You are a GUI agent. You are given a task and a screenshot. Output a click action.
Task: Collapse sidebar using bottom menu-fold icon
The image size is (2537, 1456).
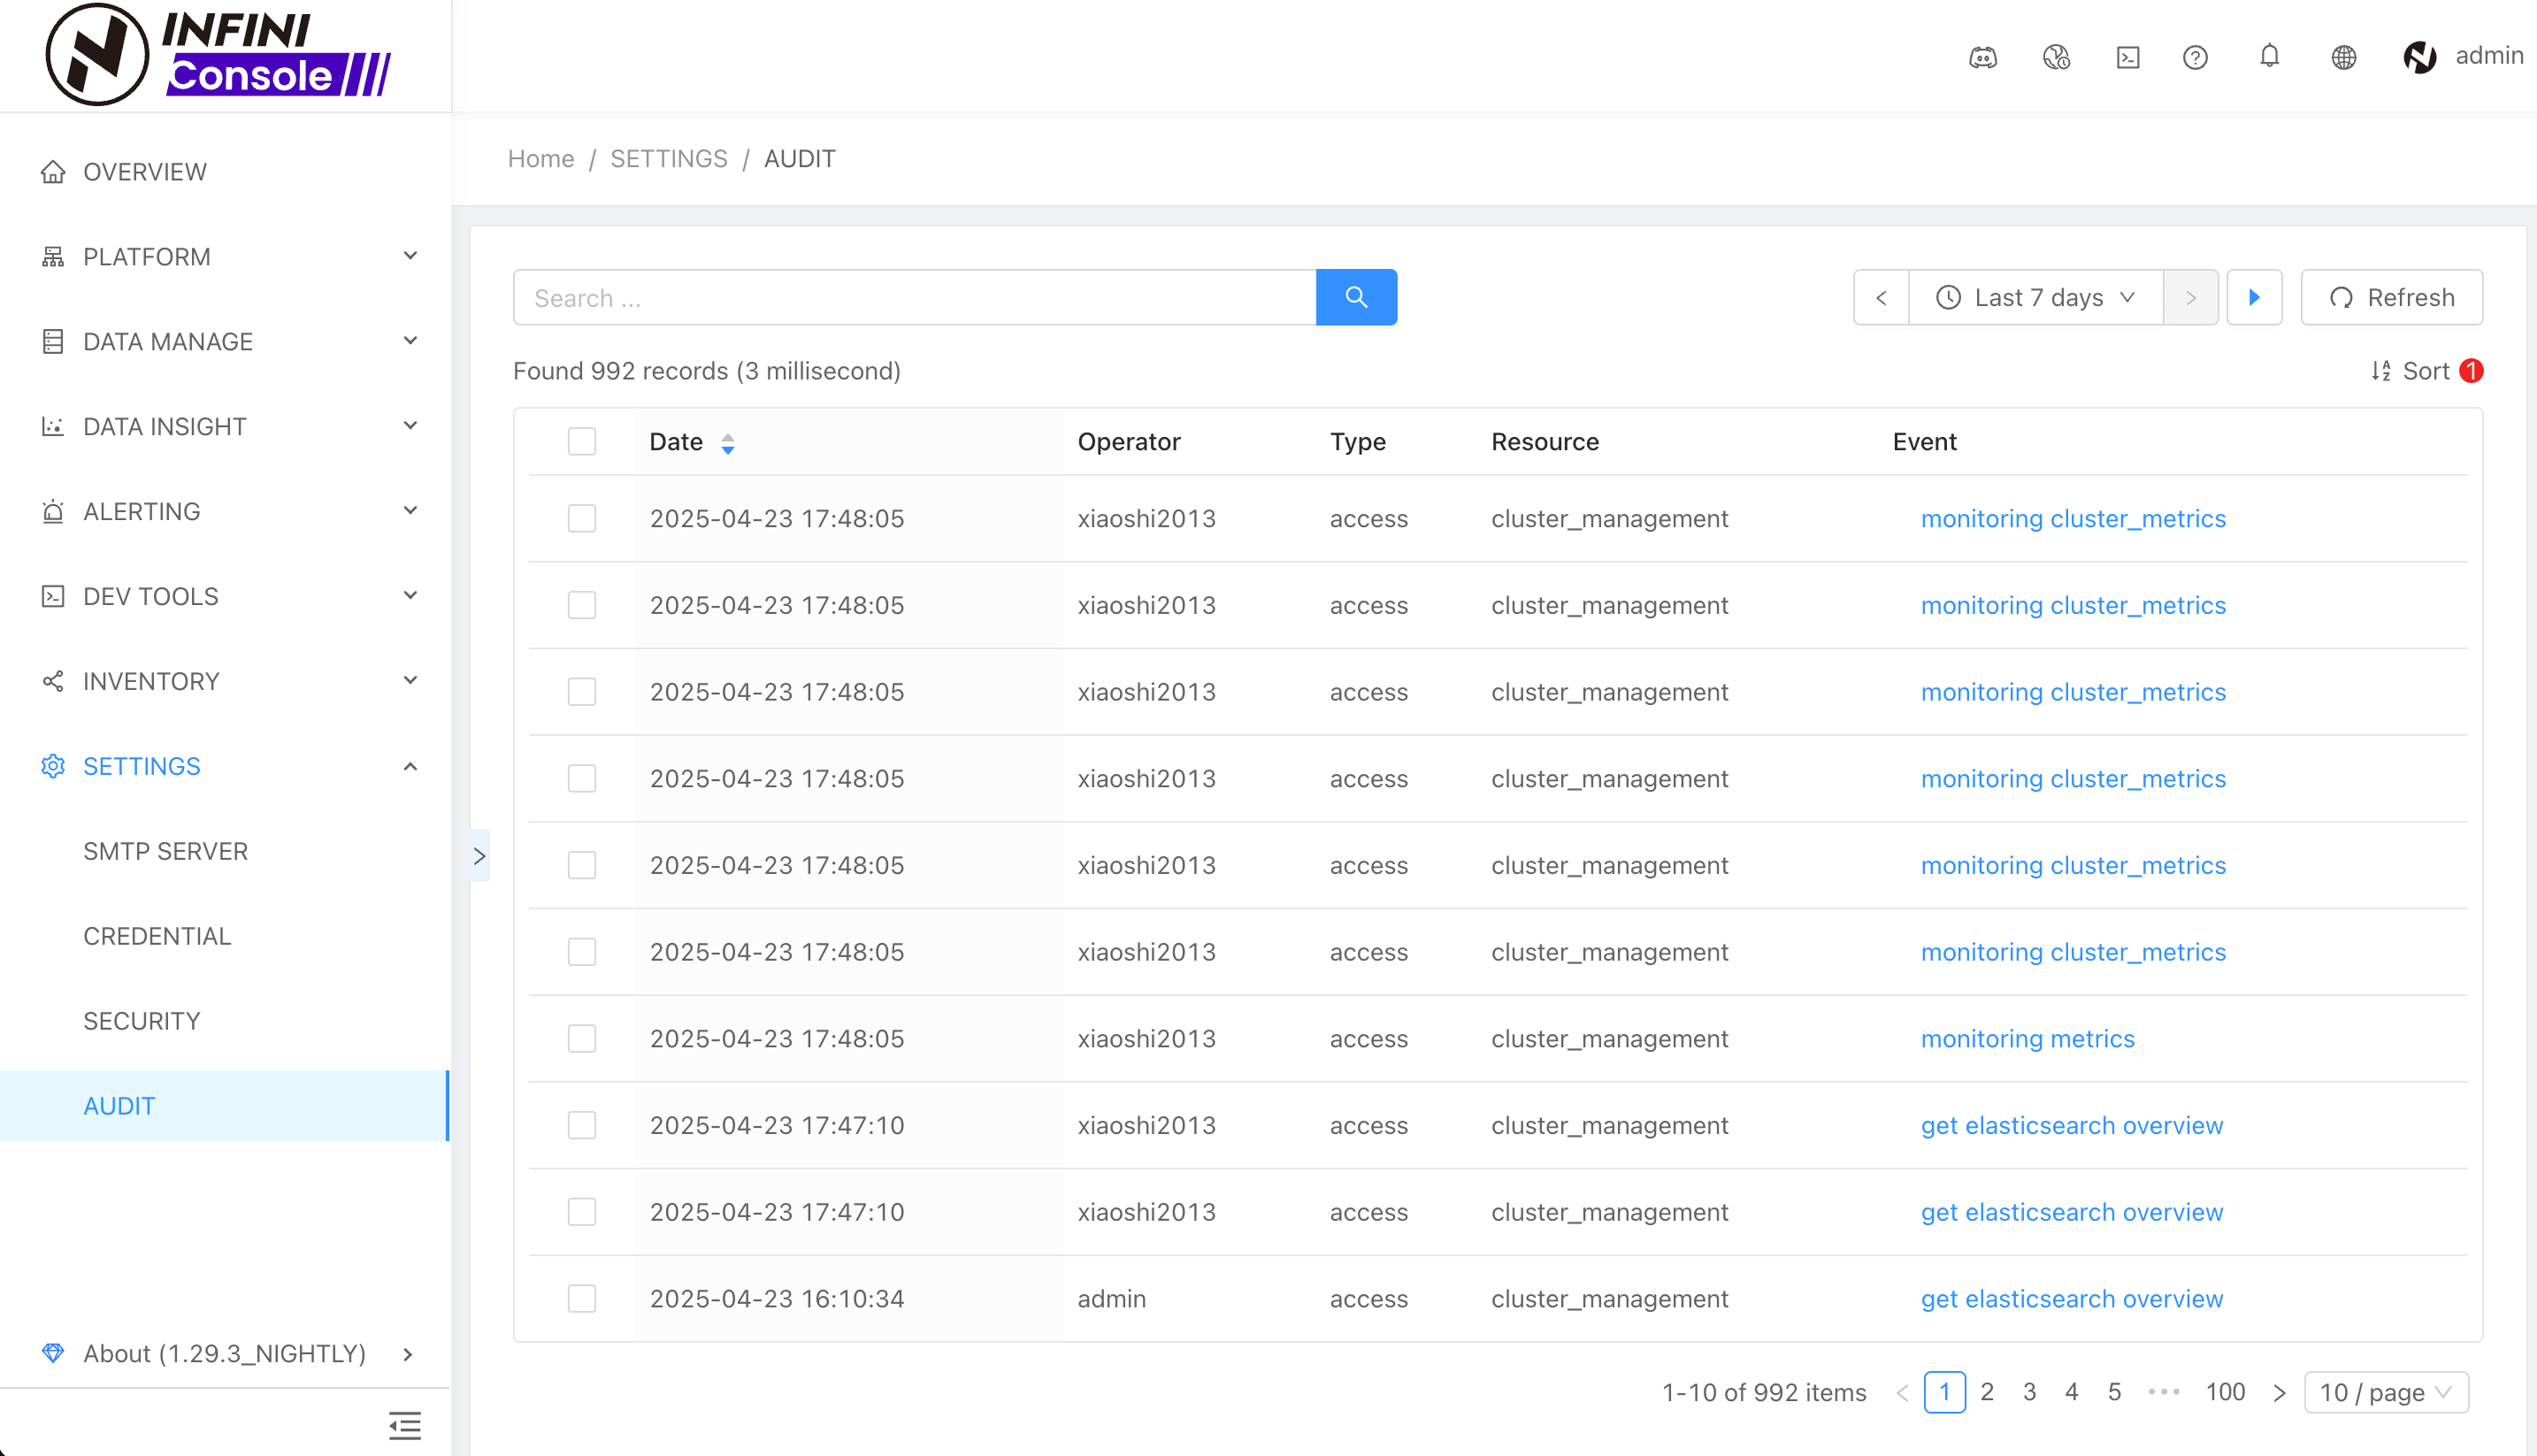tap(404, 1425)
